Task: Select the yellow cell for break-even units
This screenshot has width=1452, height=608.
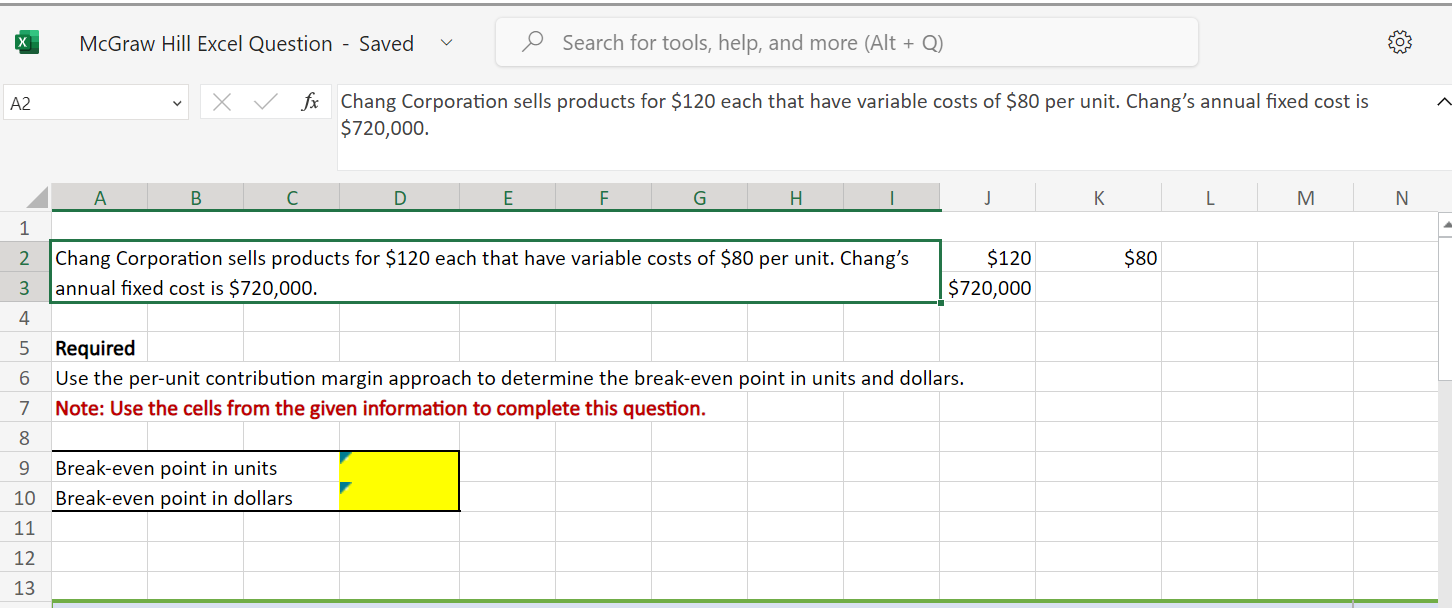Action: coord(399,467)
